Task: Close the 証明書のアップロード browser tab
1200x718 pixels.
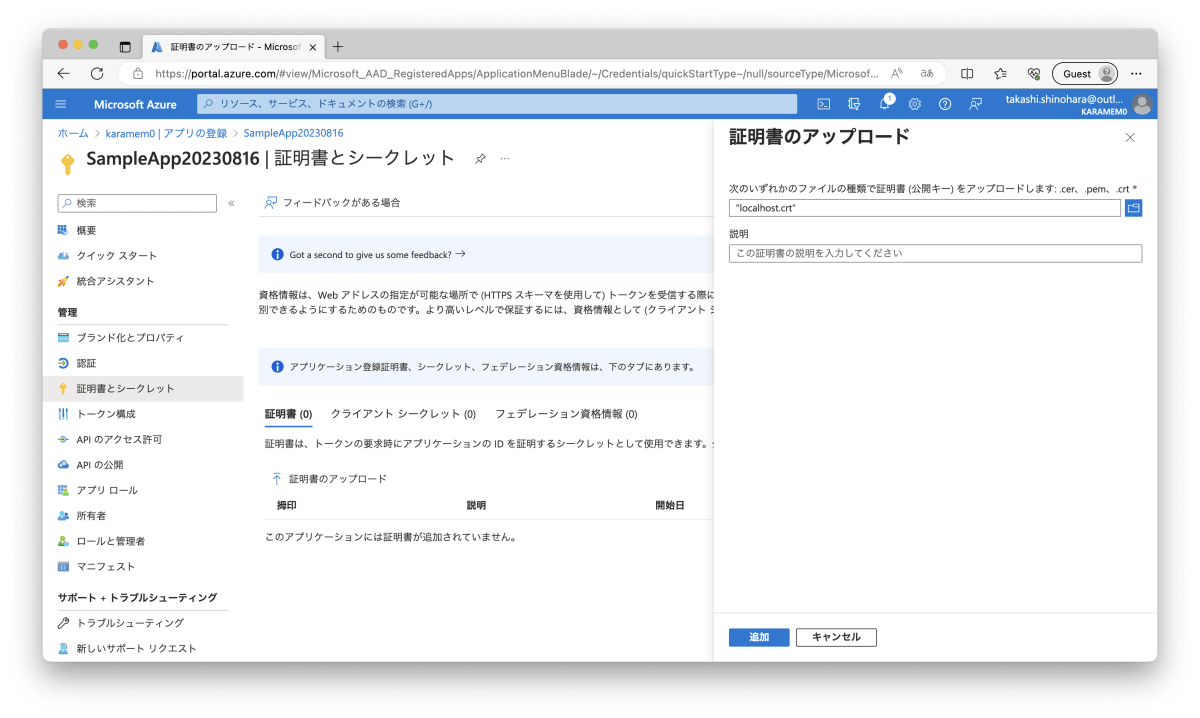Action: point(311,47)
